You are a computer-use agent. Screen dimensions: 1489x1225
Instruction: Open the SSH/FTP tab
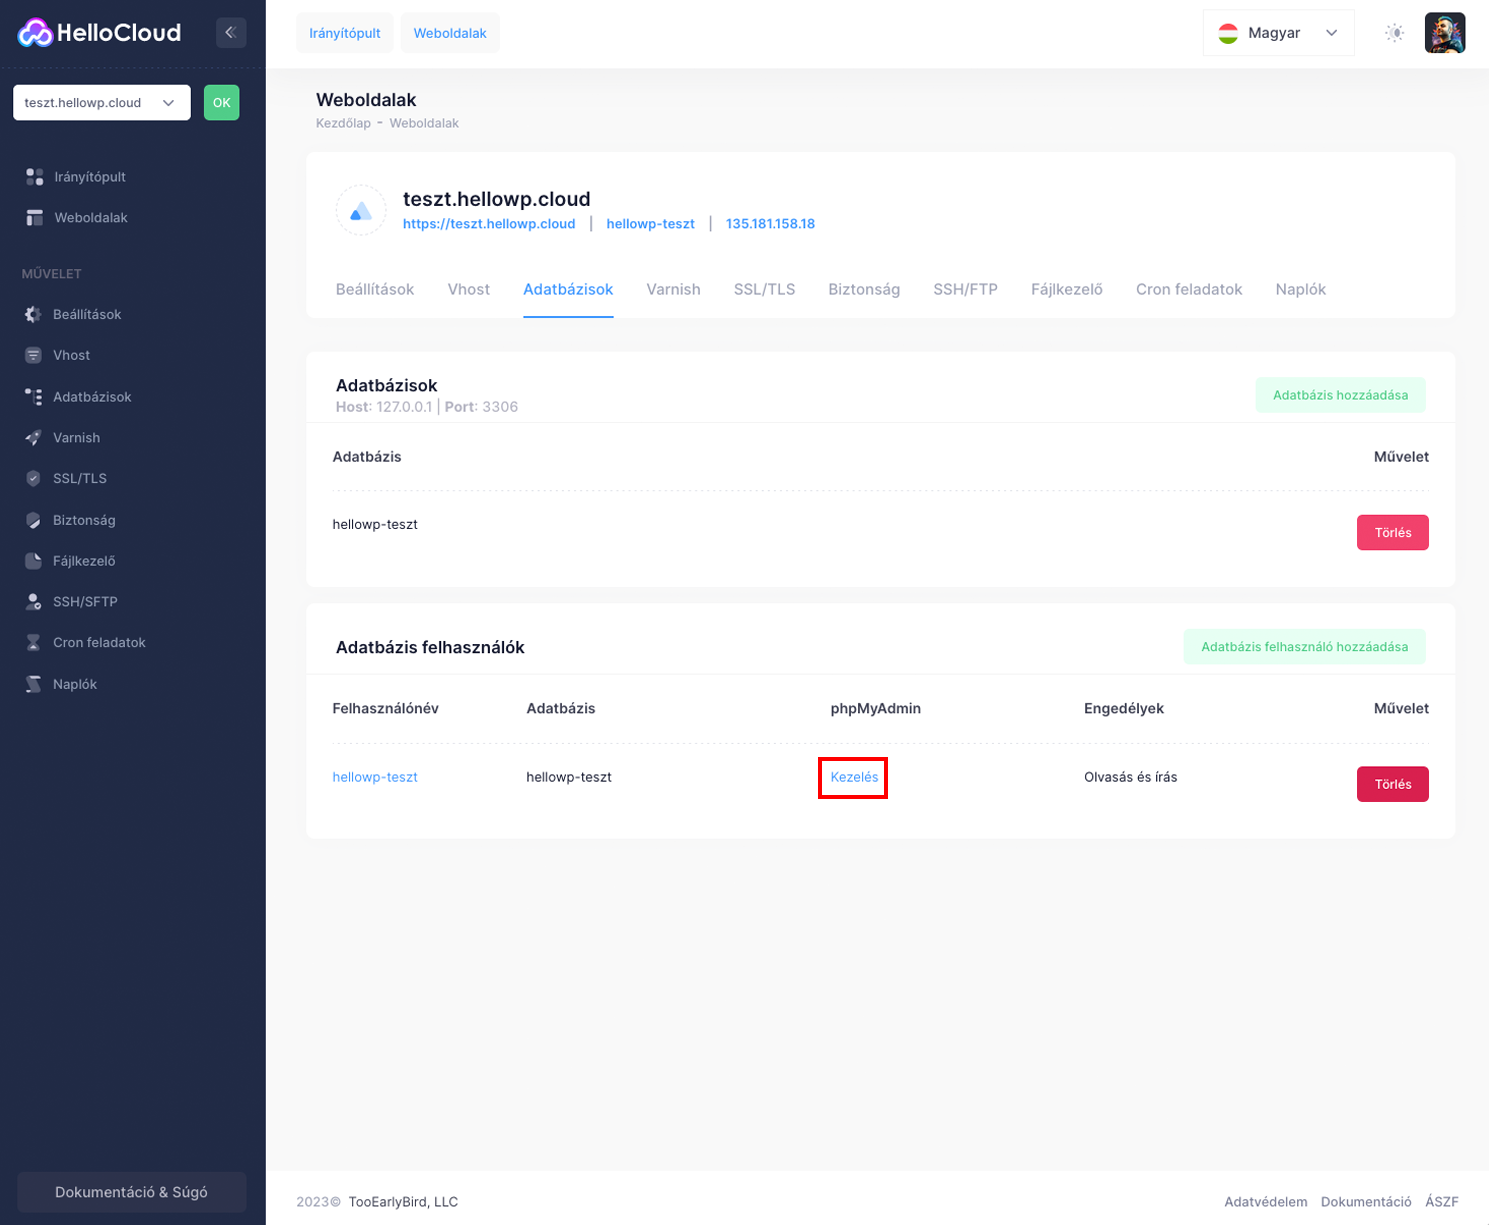[965, 289]
